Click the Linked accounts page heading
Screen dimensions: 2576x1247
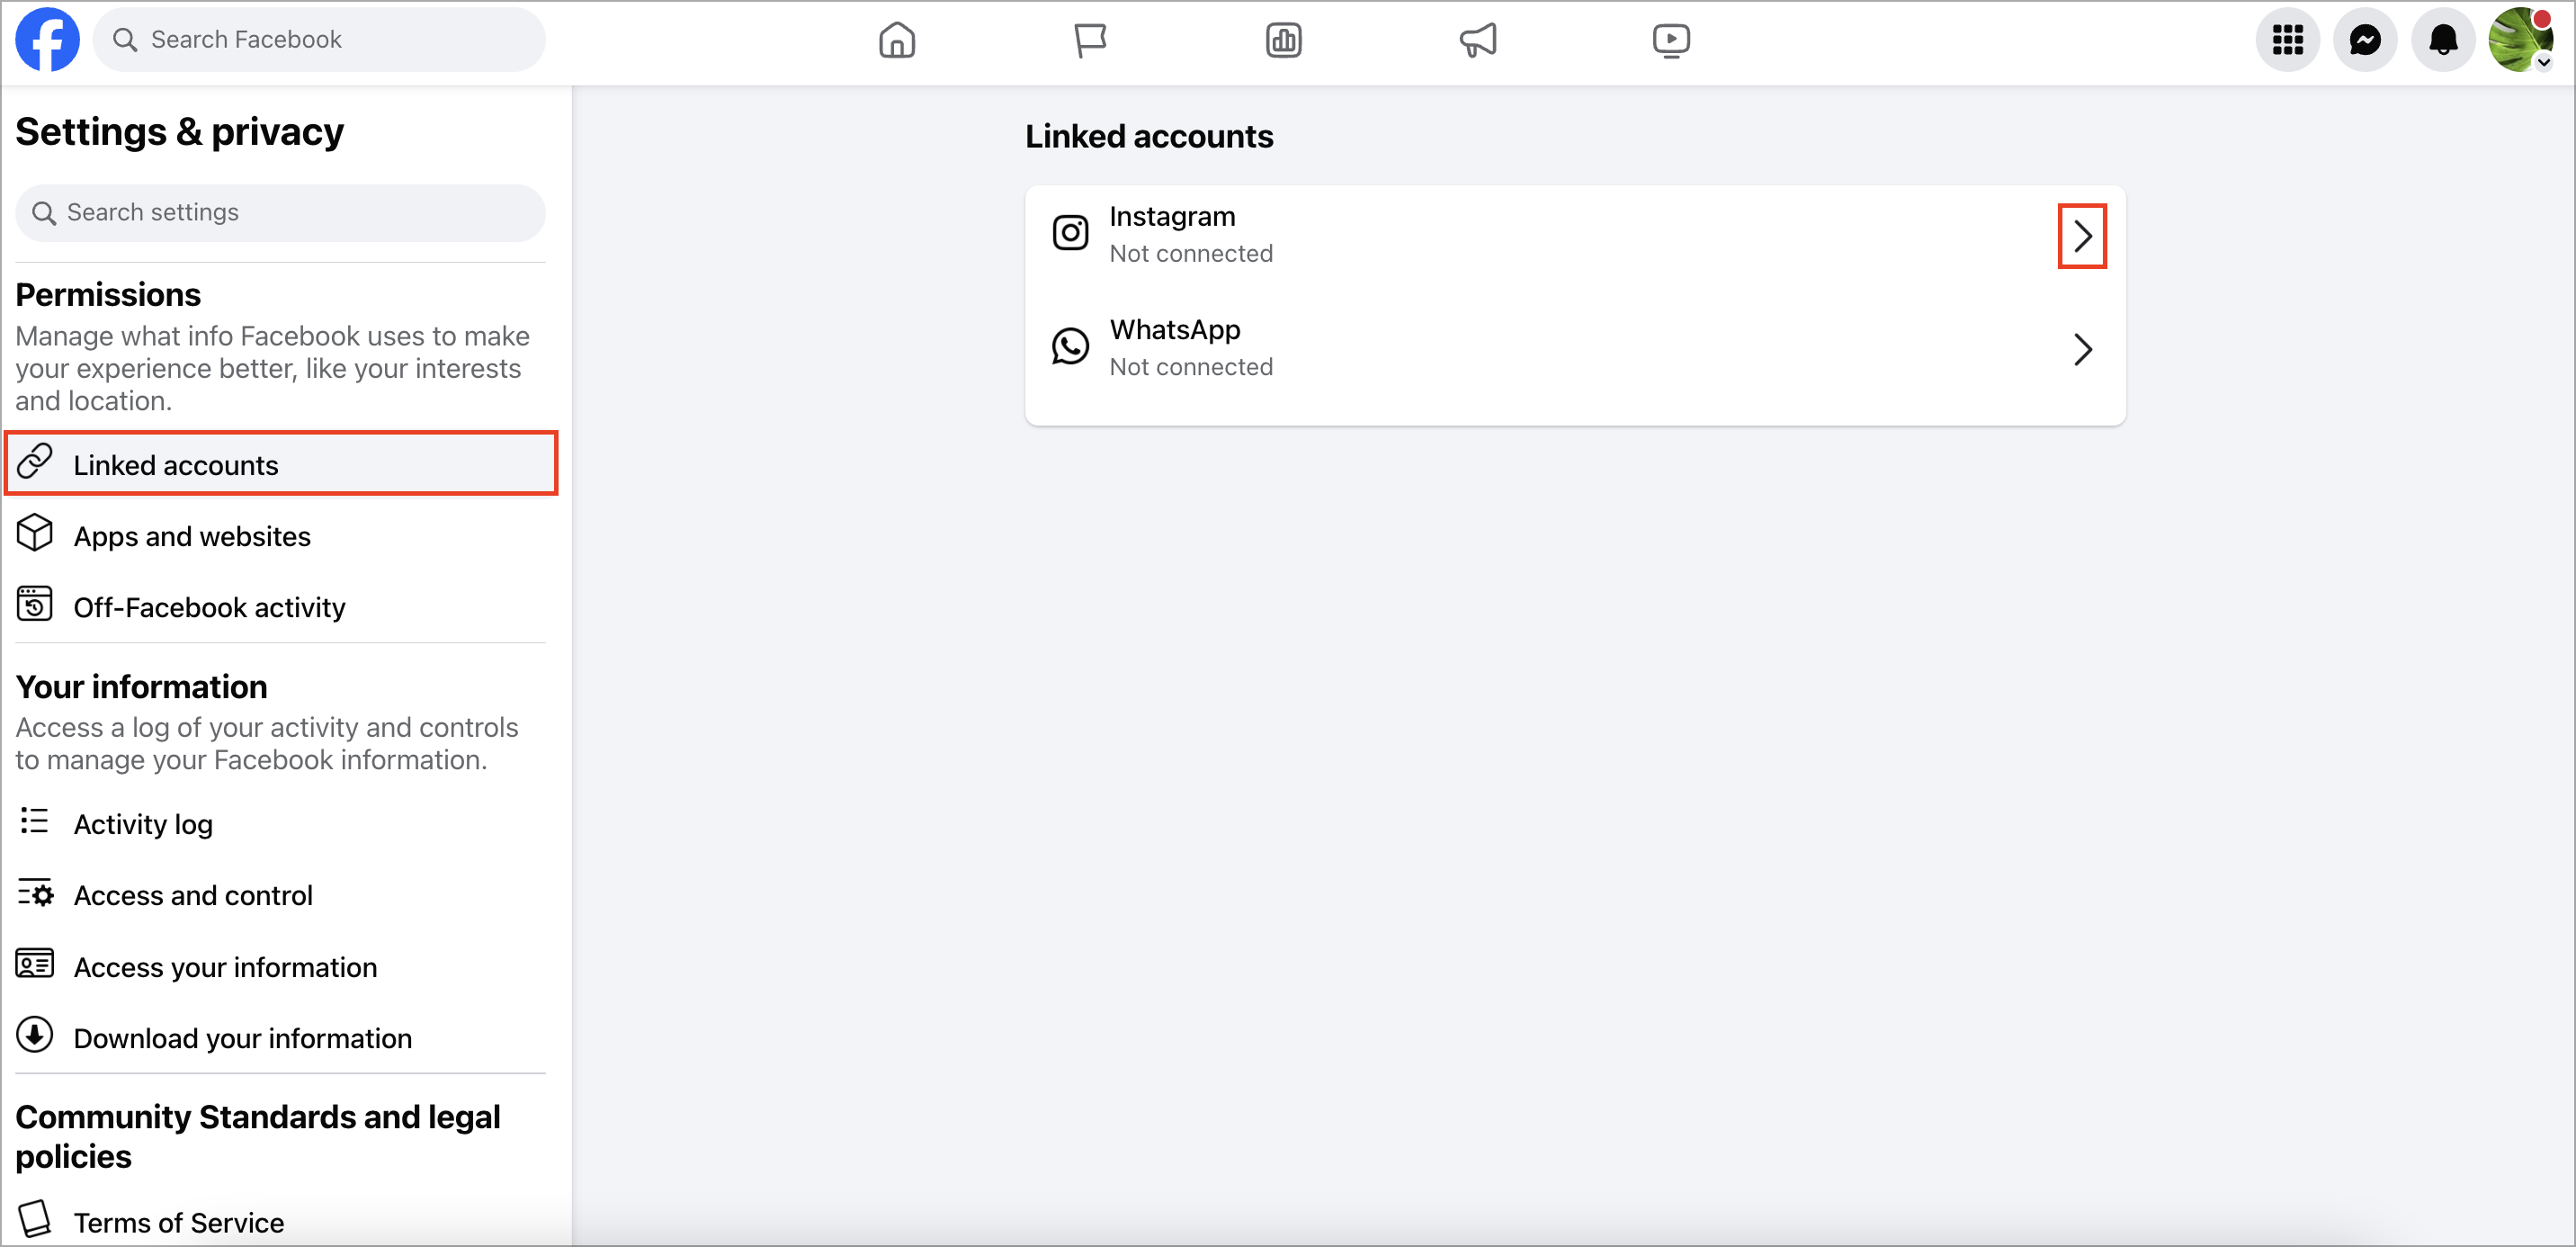[1149, 136]
